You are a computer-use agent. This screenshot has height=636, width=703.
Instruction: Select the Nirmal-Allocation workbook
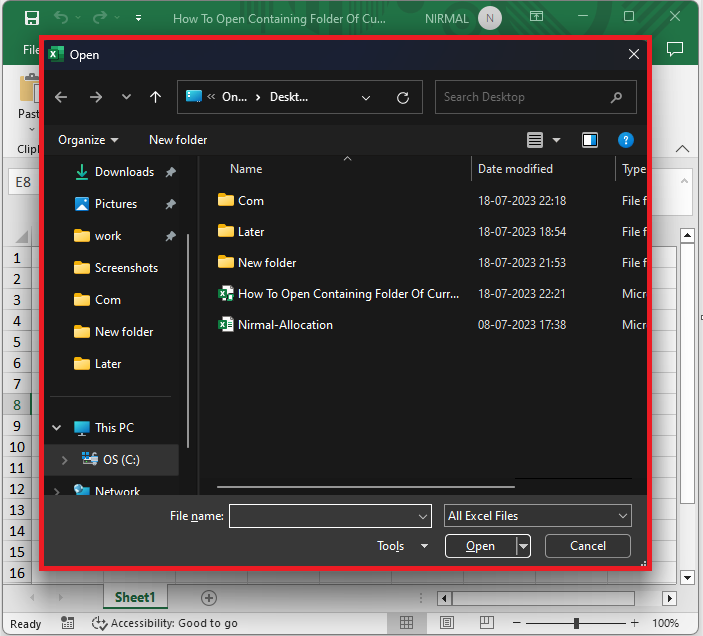point(285,325)
